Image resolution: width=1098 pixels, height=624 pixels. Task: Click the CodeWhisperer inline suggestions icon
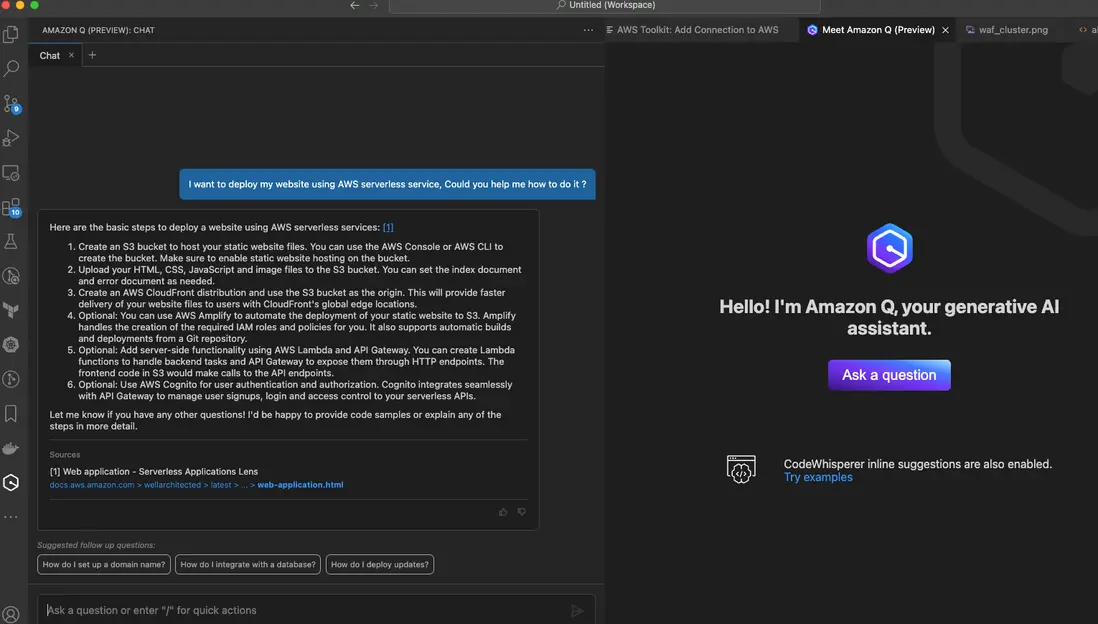(x=741, y=469)
